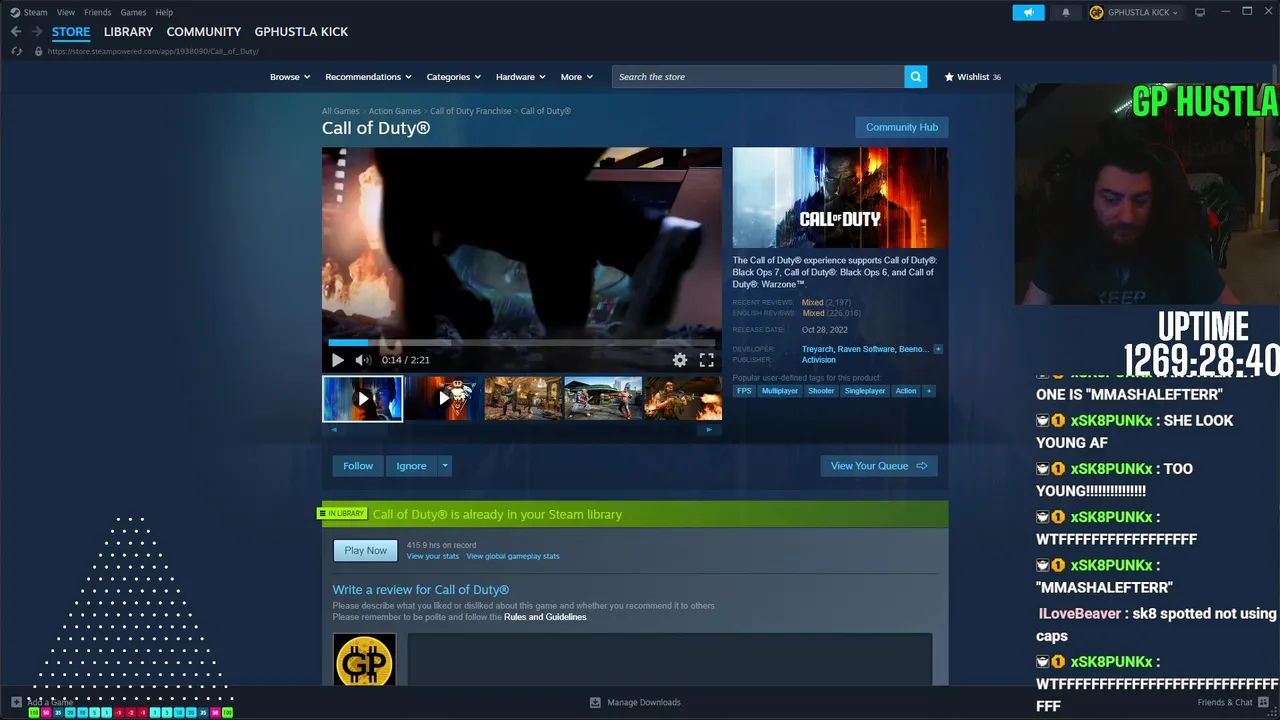Open developer Treyarch link
1280x720 pixels.
pos(817,349)
